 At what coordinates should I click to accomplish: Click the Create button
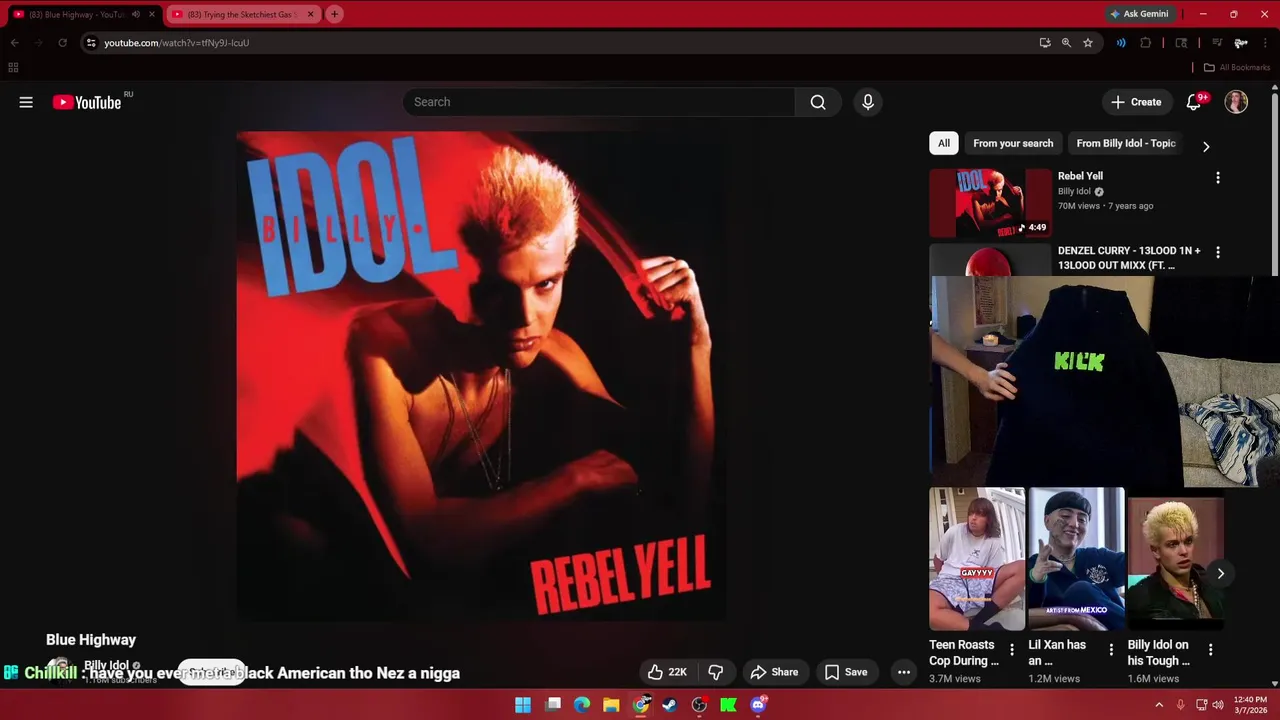tap(1136, 102)
